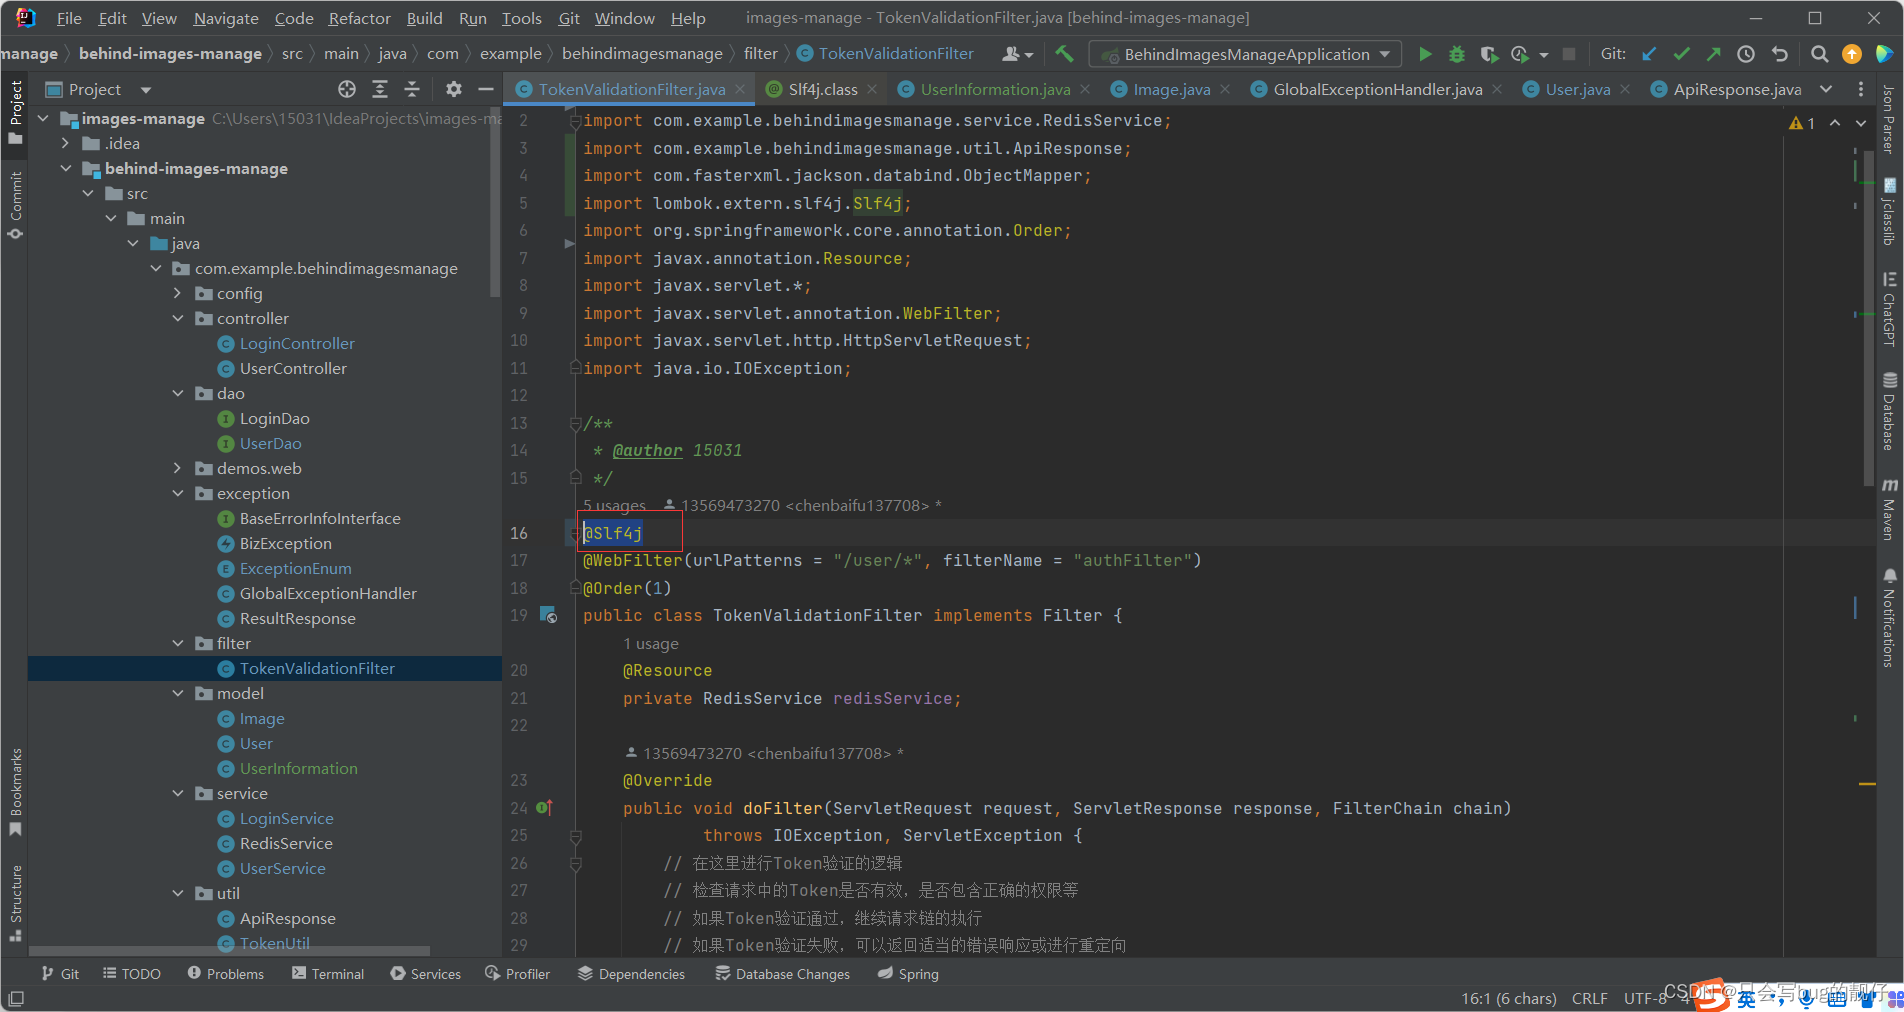The height and width of the screenshot is (1012, 1904).
Task: Expand the .idea folder
Action: [65, 143]
